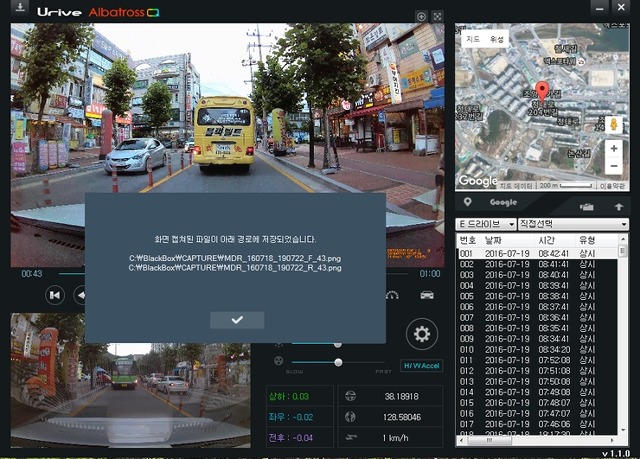Select recording 014 at 07:49:08
Image resolution: width=640 pixels, height=459 pixels.
[537, 392]
